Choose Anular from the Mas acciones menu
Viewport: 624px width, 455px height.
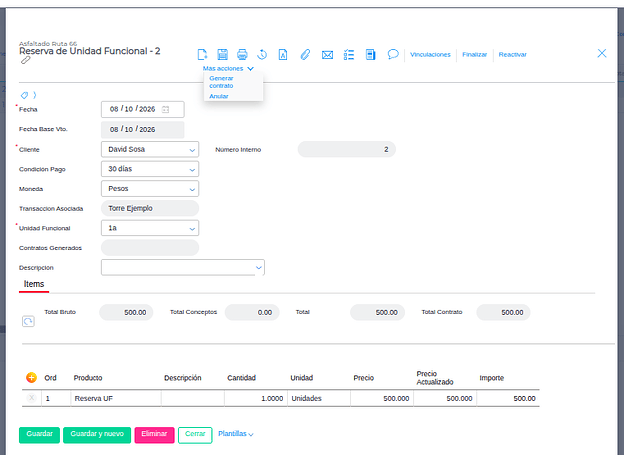[219, 96]
